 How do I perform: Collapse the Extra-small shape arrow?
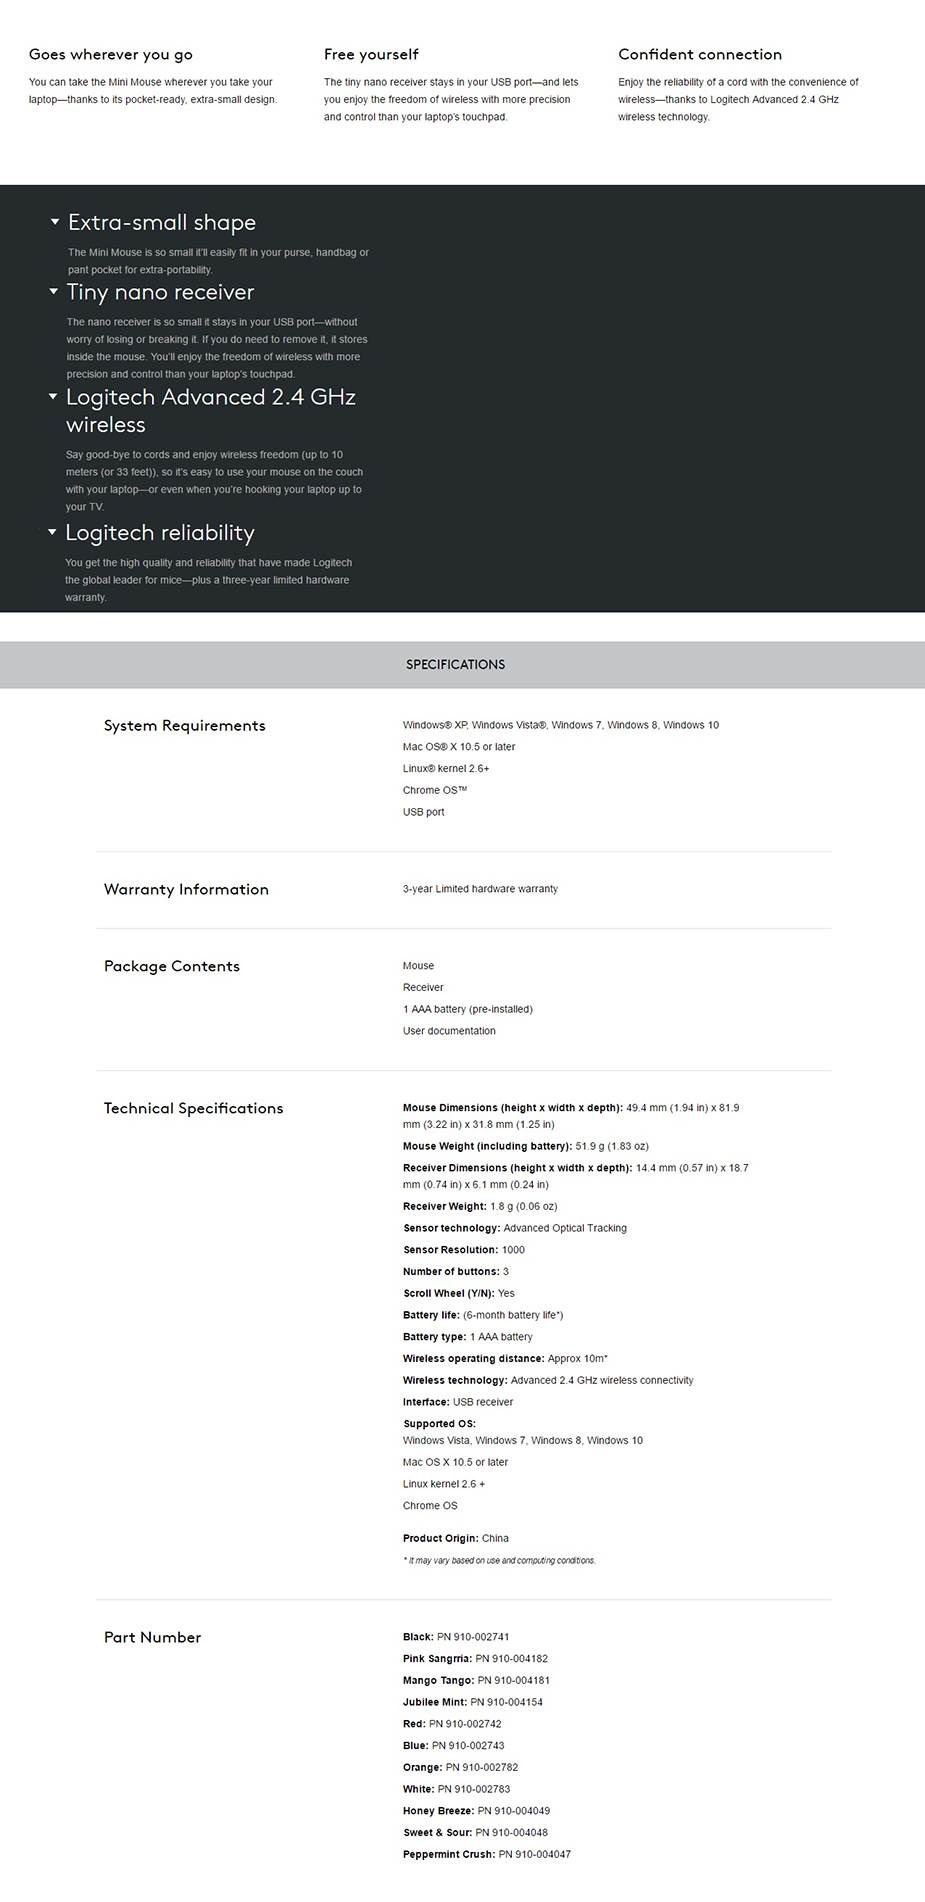(55, 222)
